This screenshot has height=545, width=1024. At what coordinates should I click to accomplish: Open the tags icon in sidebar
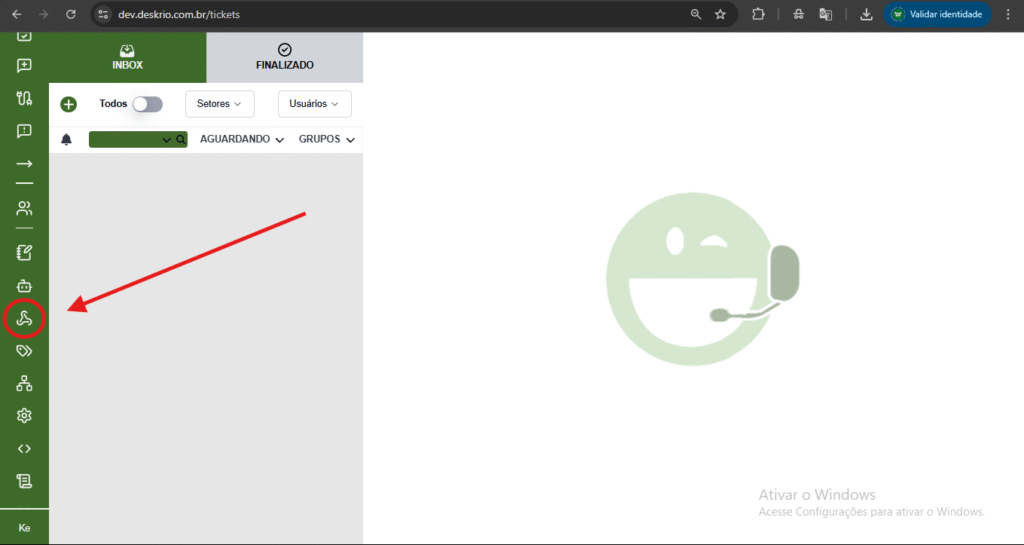point(24,350)
